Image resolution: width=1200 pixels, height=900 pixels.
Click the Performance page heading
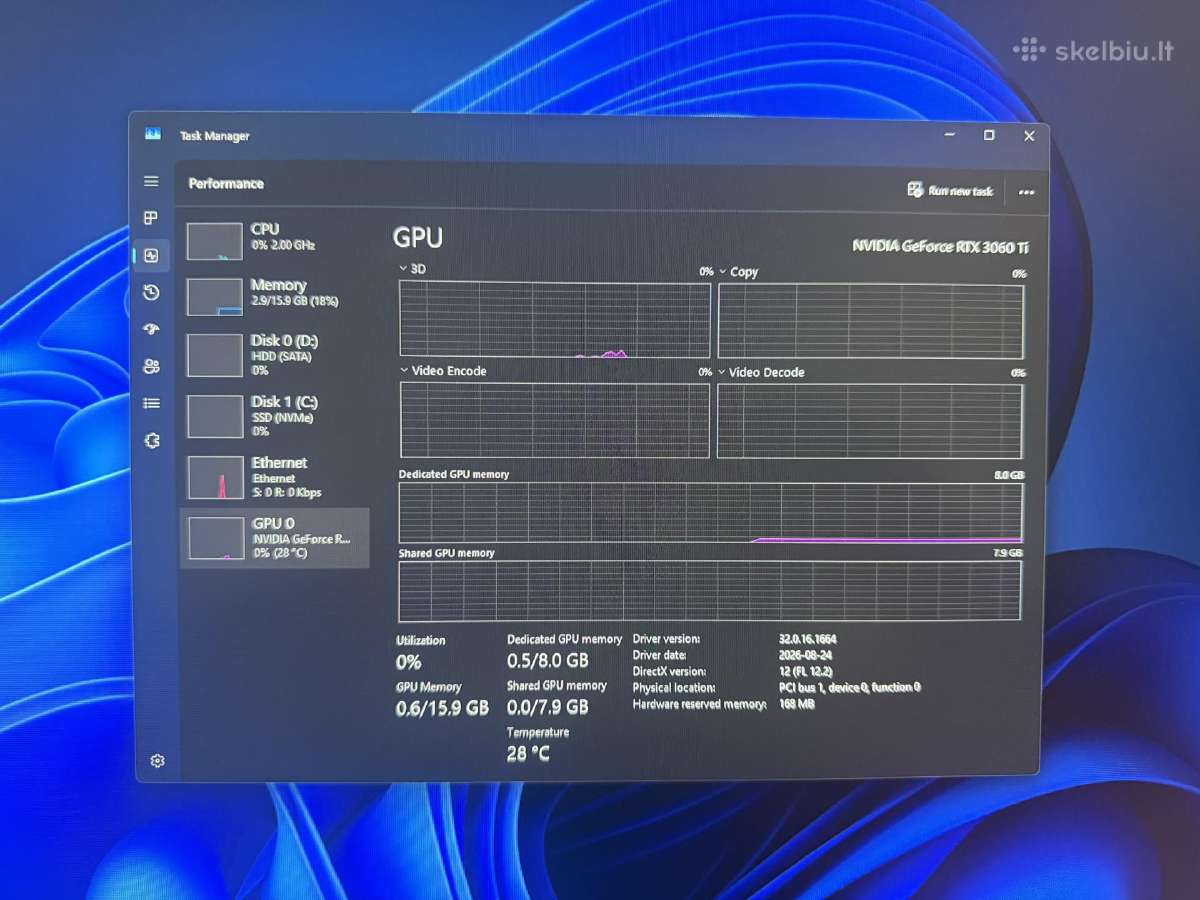pyautogui.click(x=226, y=183)
